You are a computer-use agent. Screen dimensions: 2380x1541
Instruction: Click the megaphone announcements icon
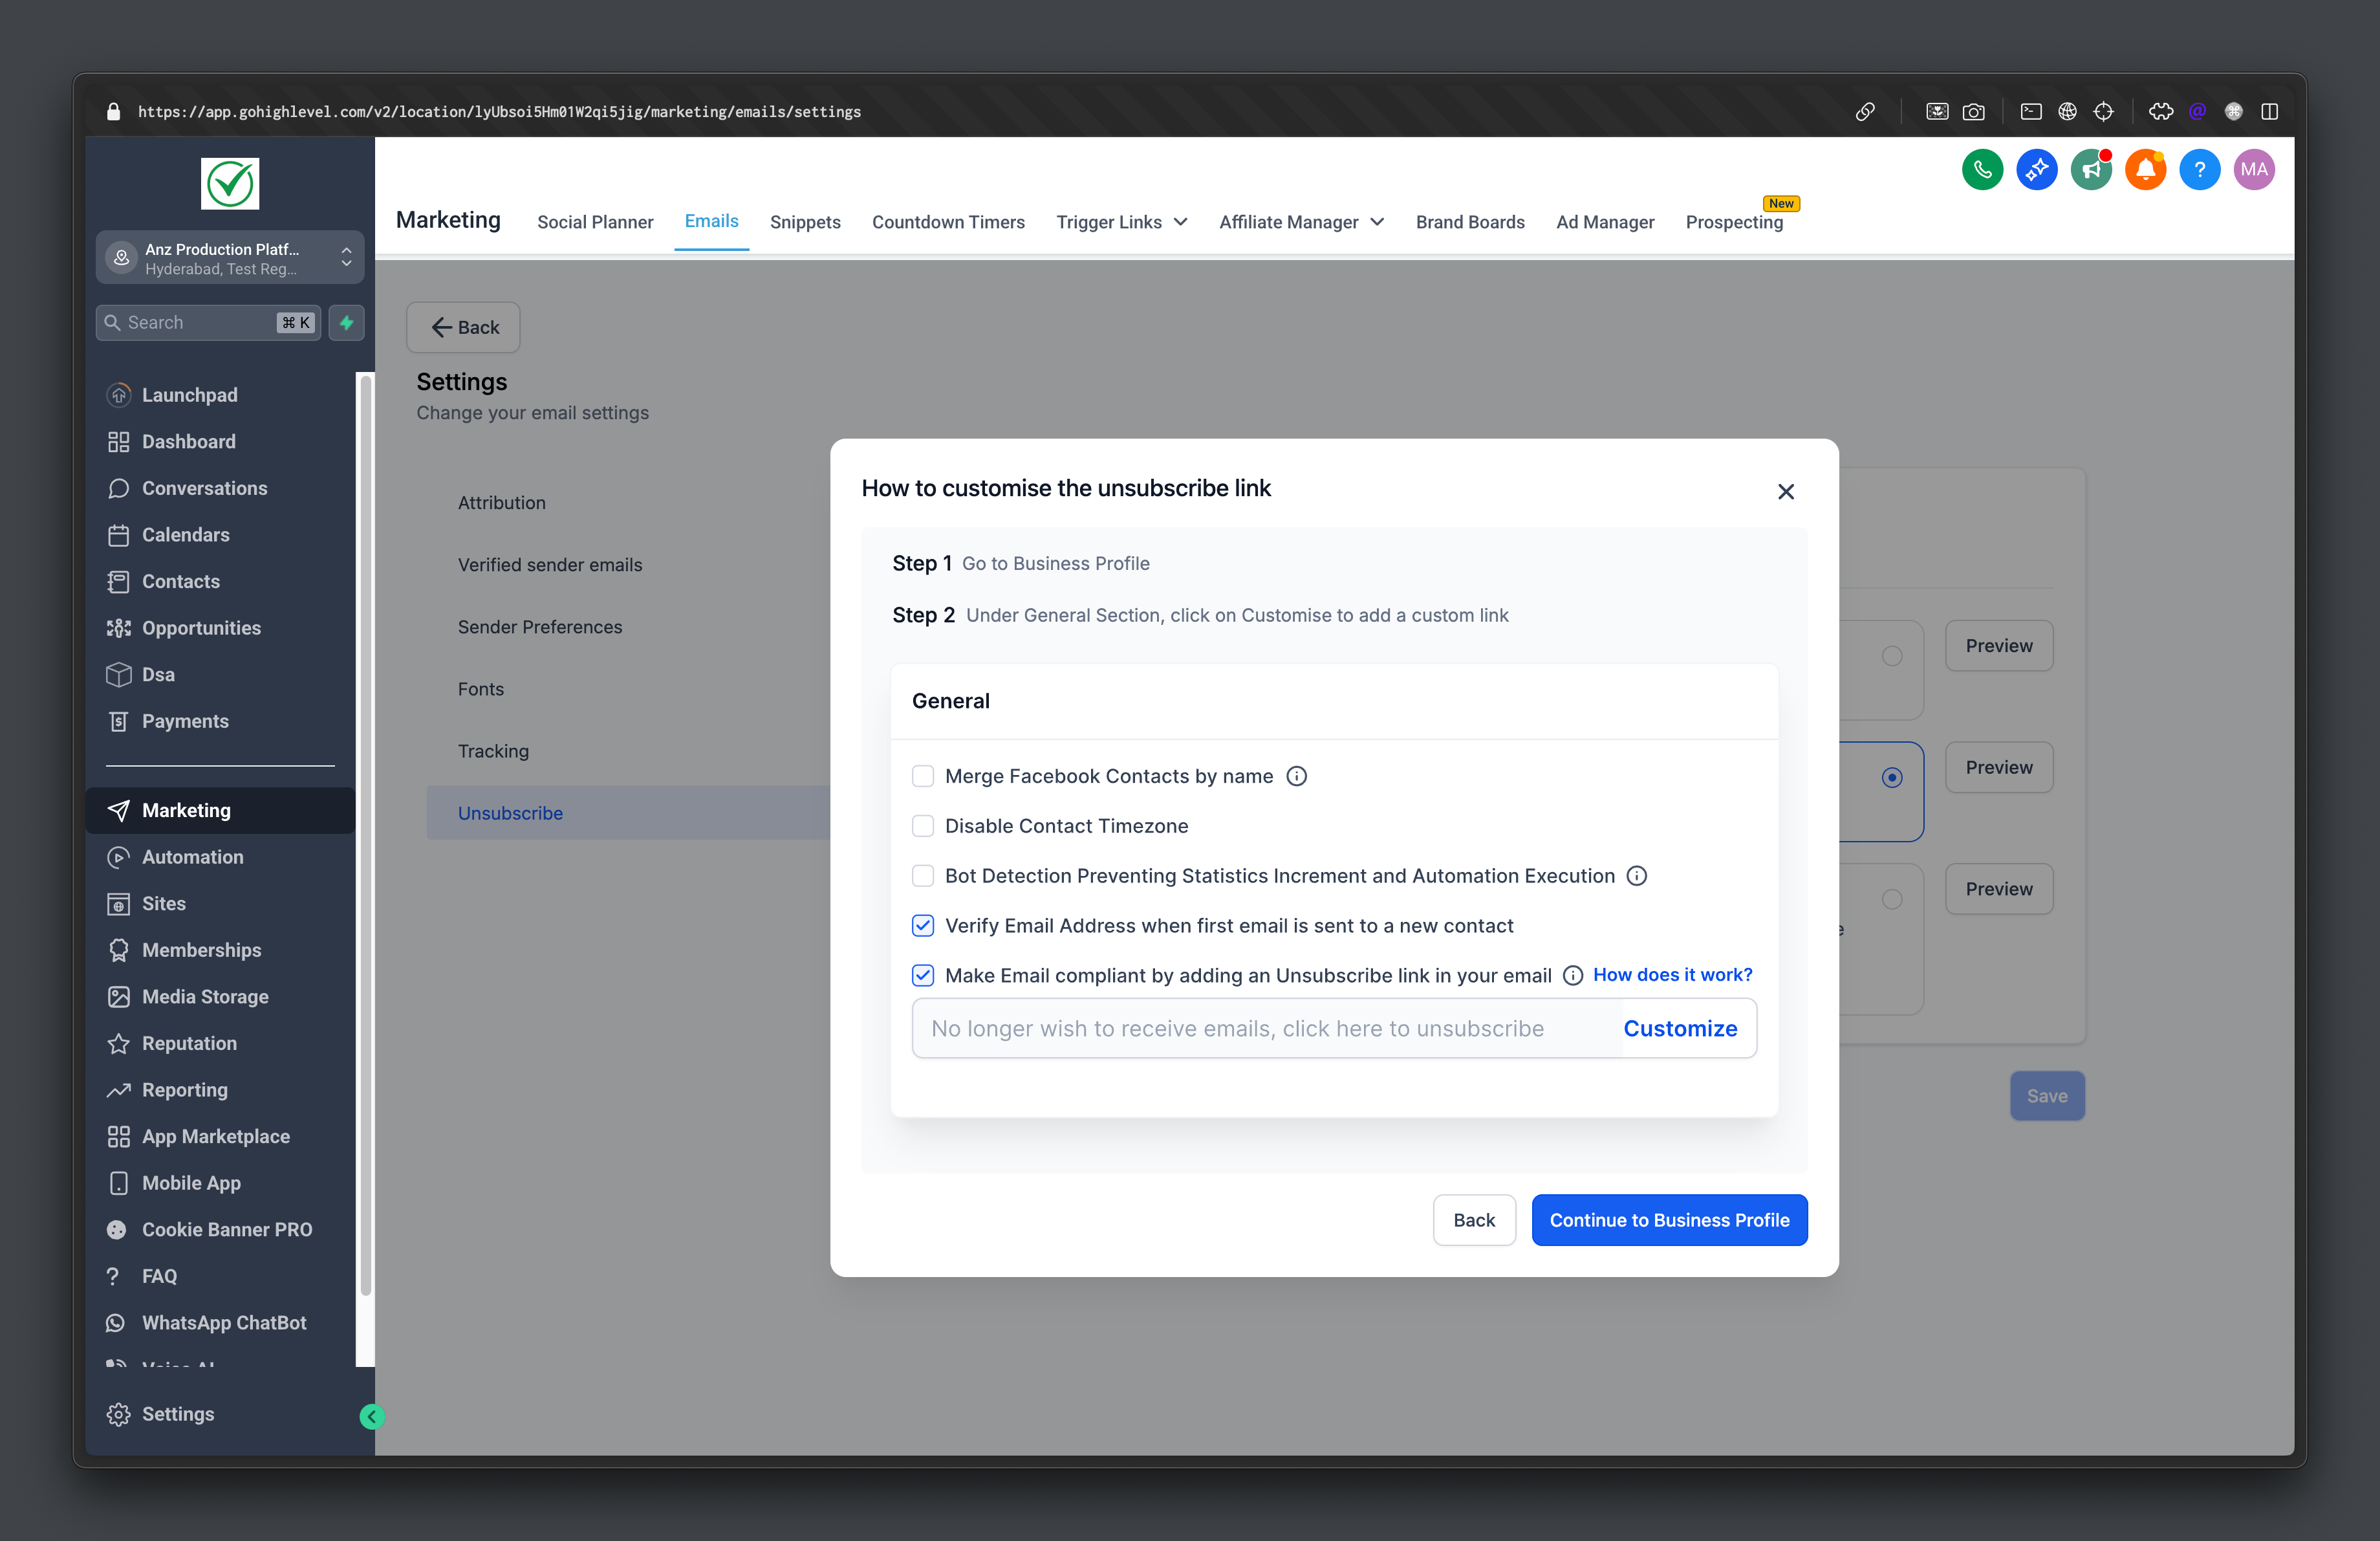2090,170
